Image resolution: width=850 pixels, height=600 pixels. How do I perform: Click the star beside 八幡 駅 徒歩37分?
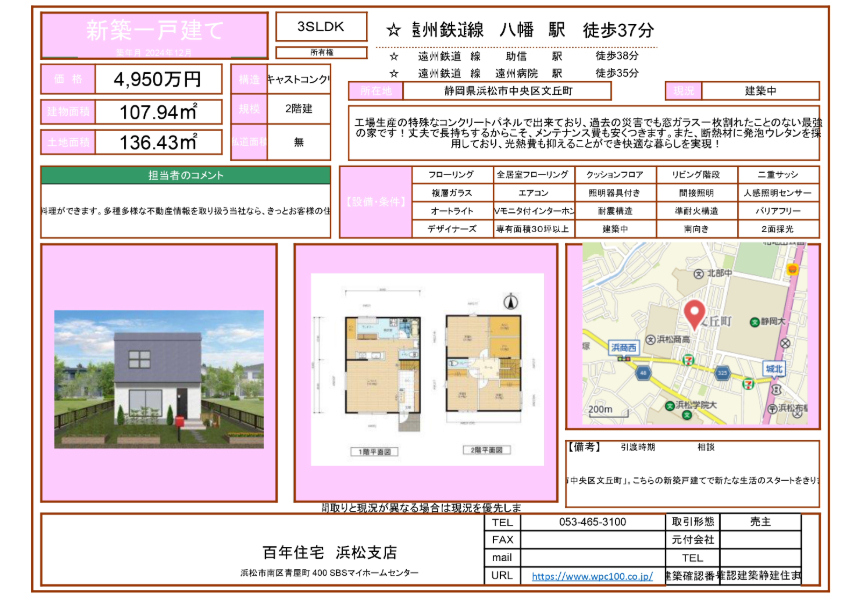(x=394, y=30)
